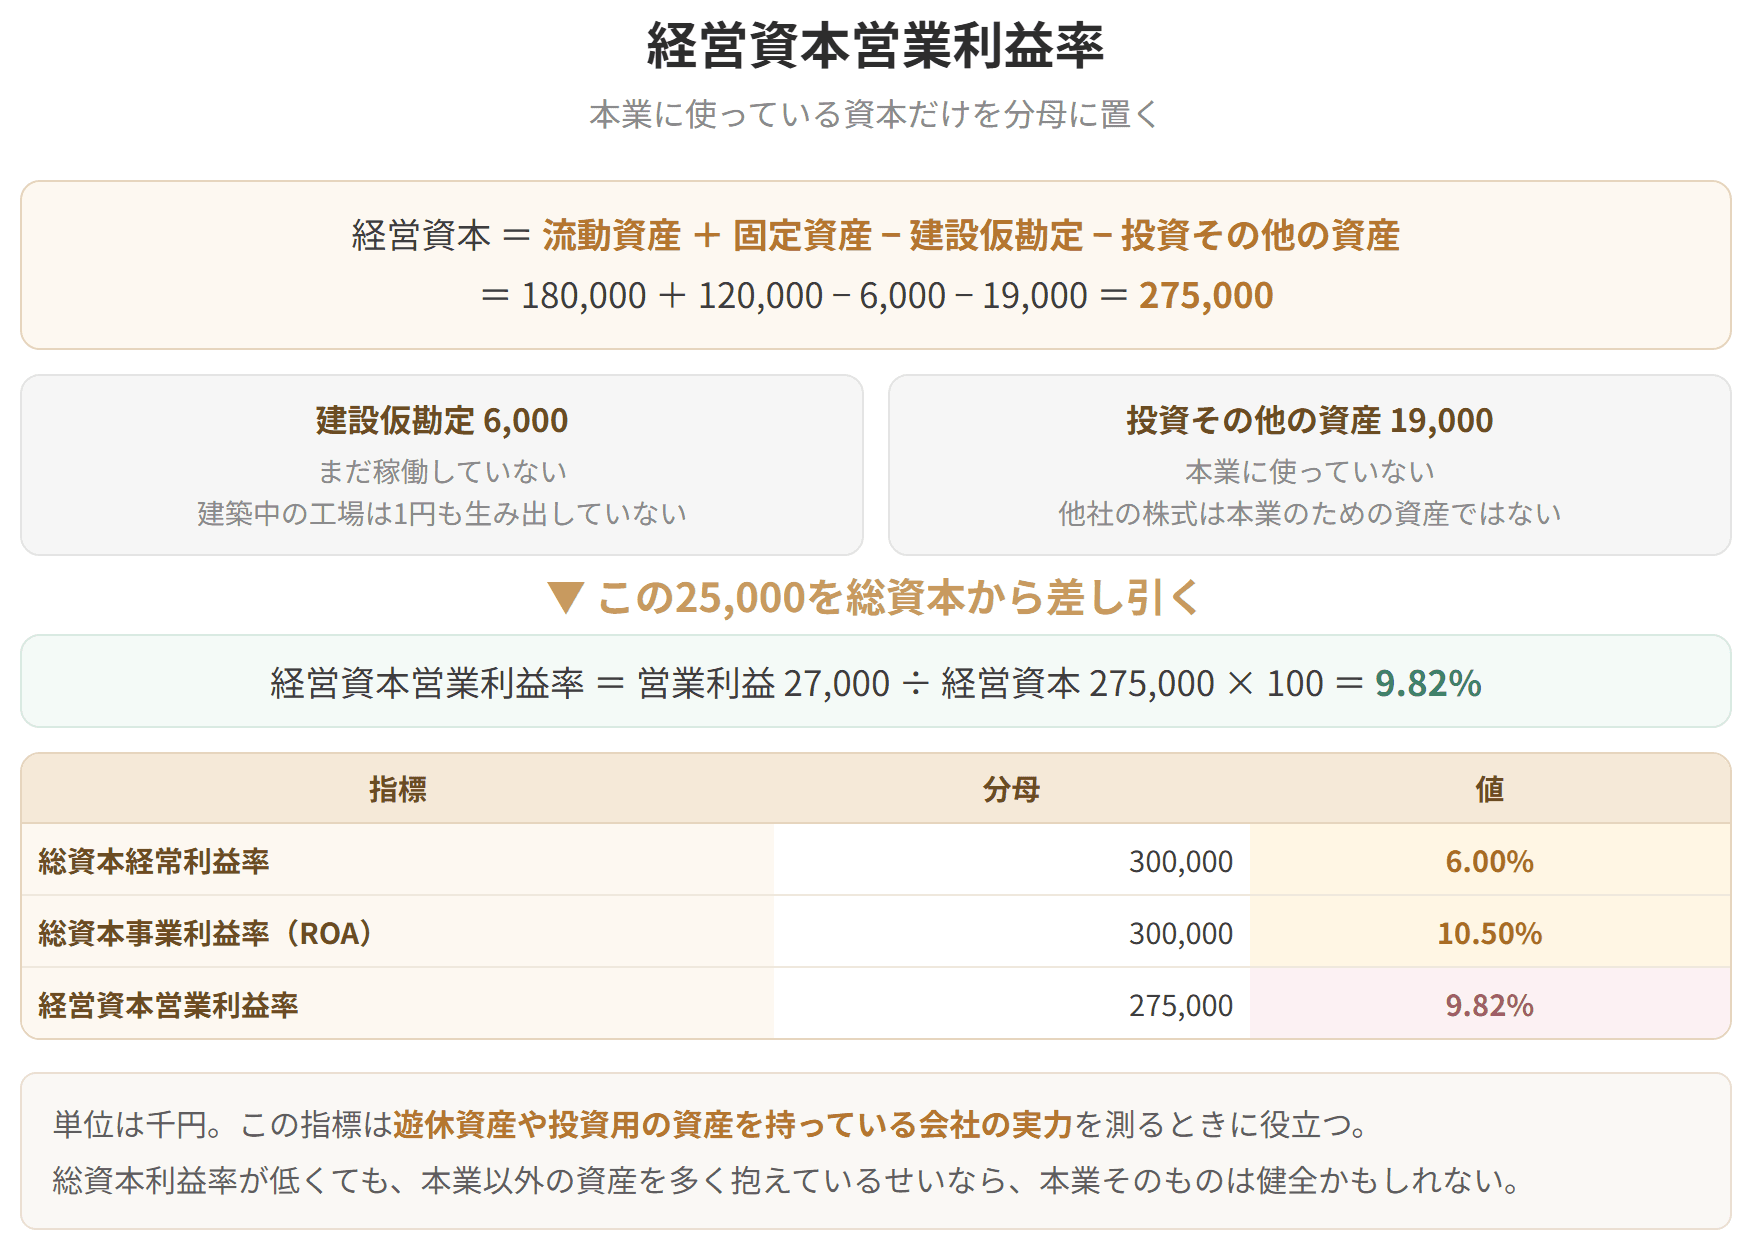This screenshot has width=1752, height=1250.
Task: Click 300,000 in the 総資本経常利益率 row
Action: point(1181,862)
